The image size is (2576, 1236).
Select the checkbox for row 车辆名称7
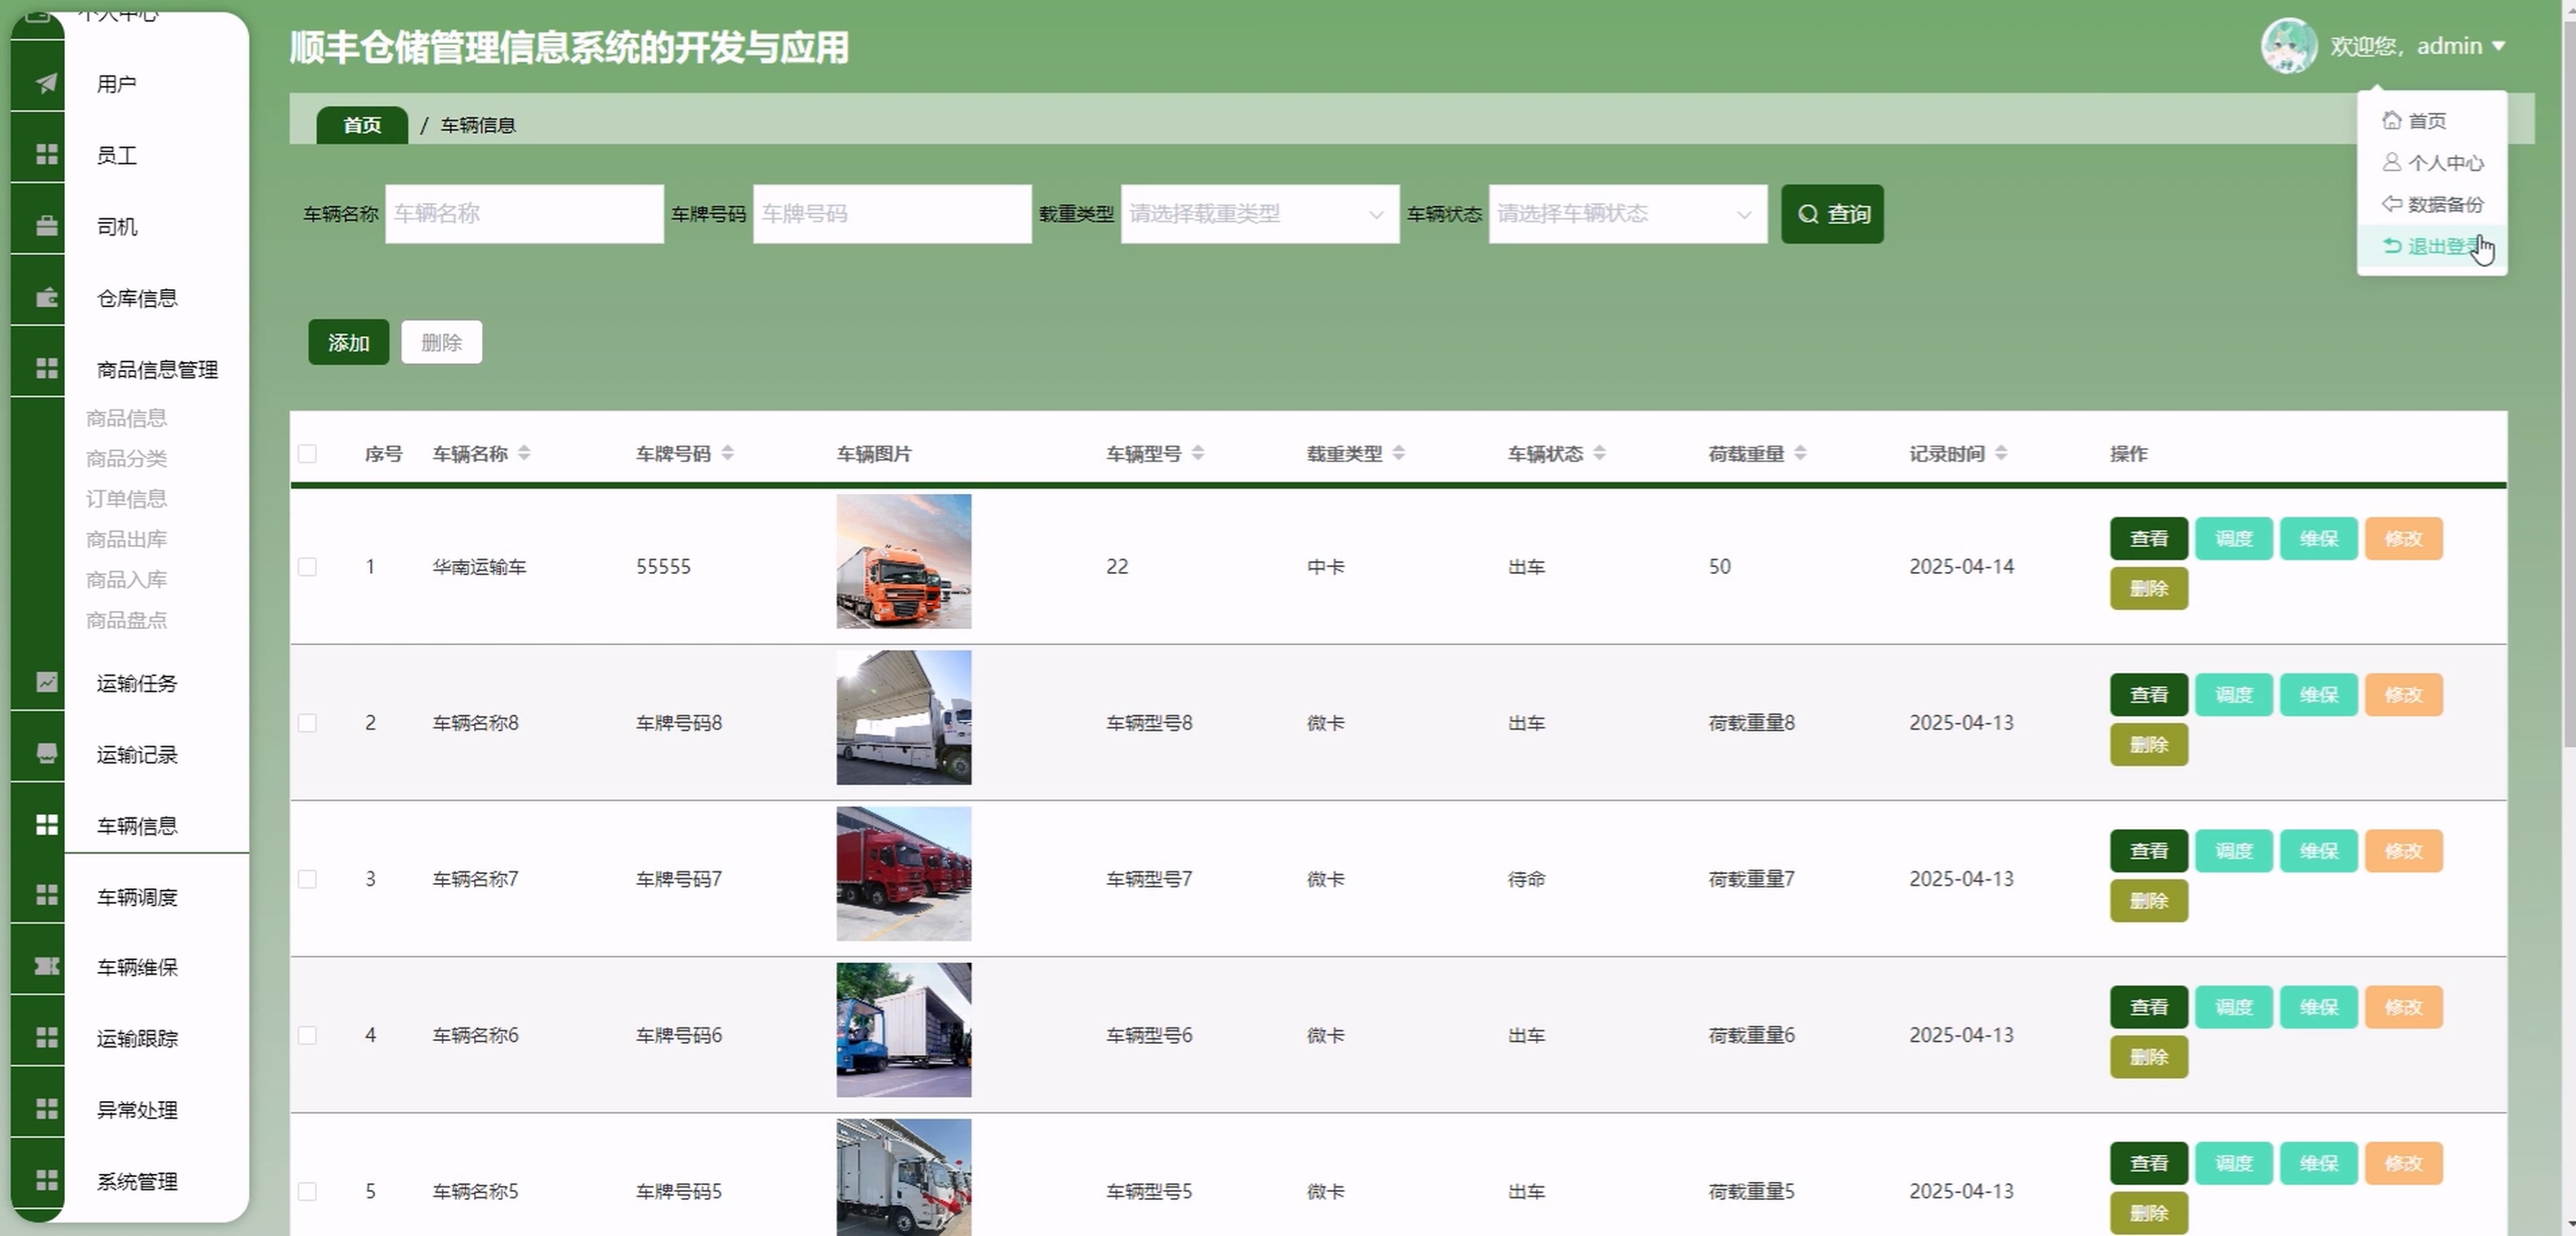pos(307,879)
